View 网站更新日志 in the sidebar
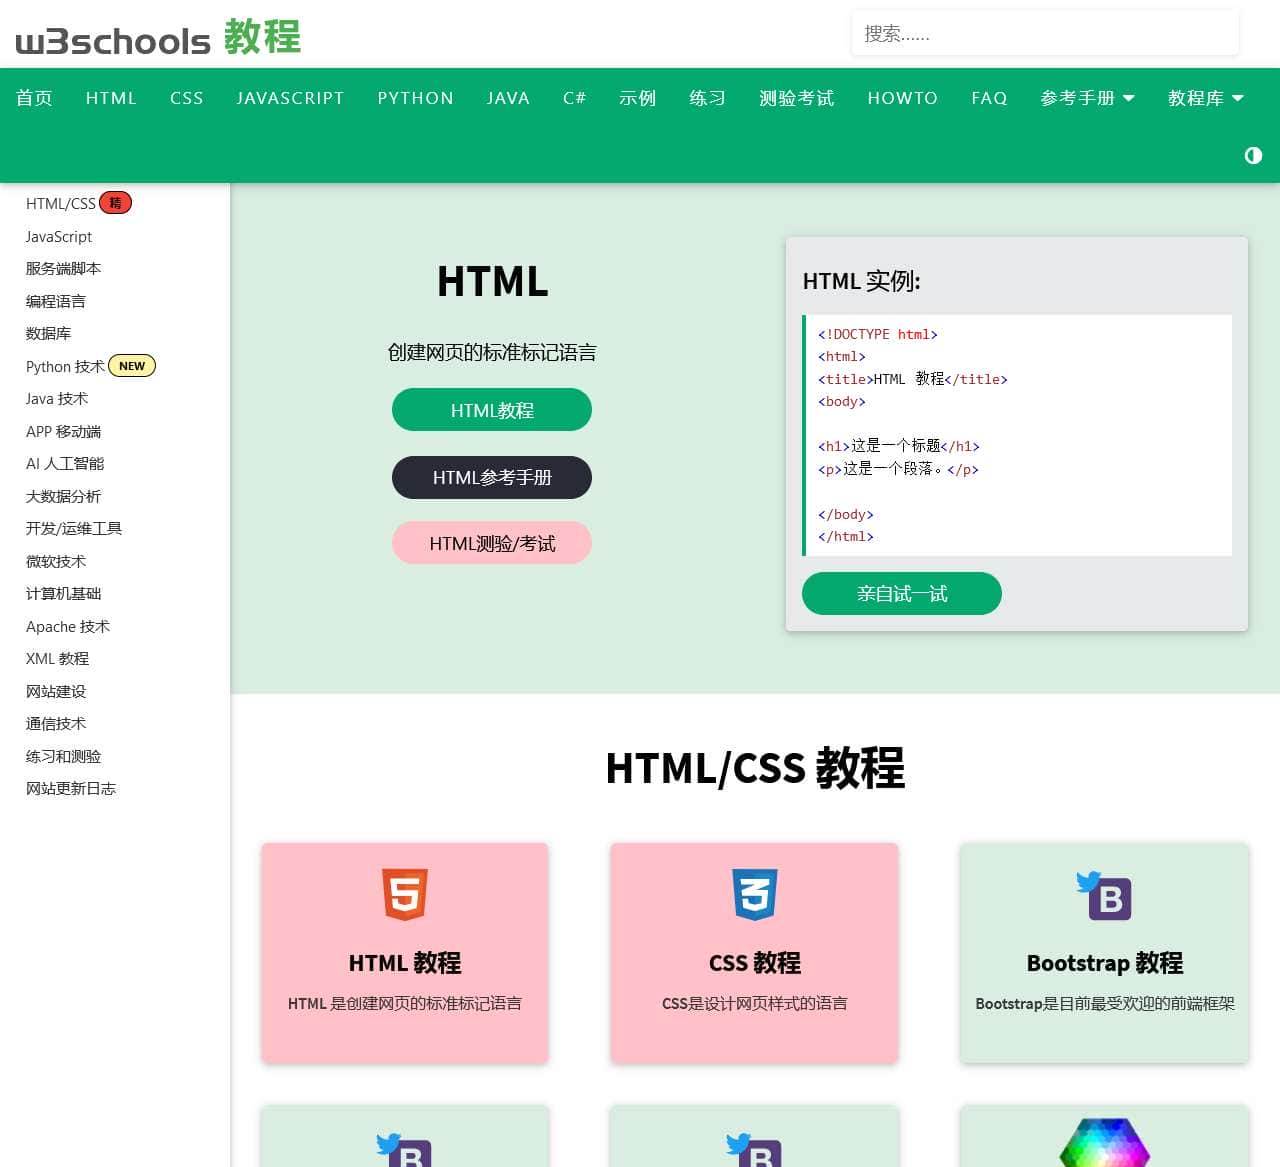 pyautogui.click(x=71, y=789)
